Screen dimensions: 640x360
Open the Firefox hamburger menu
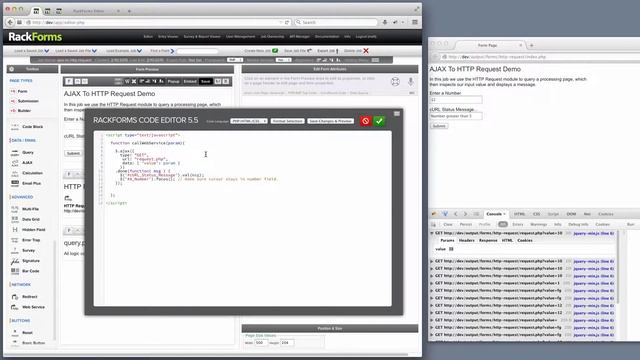click(415, 22)
